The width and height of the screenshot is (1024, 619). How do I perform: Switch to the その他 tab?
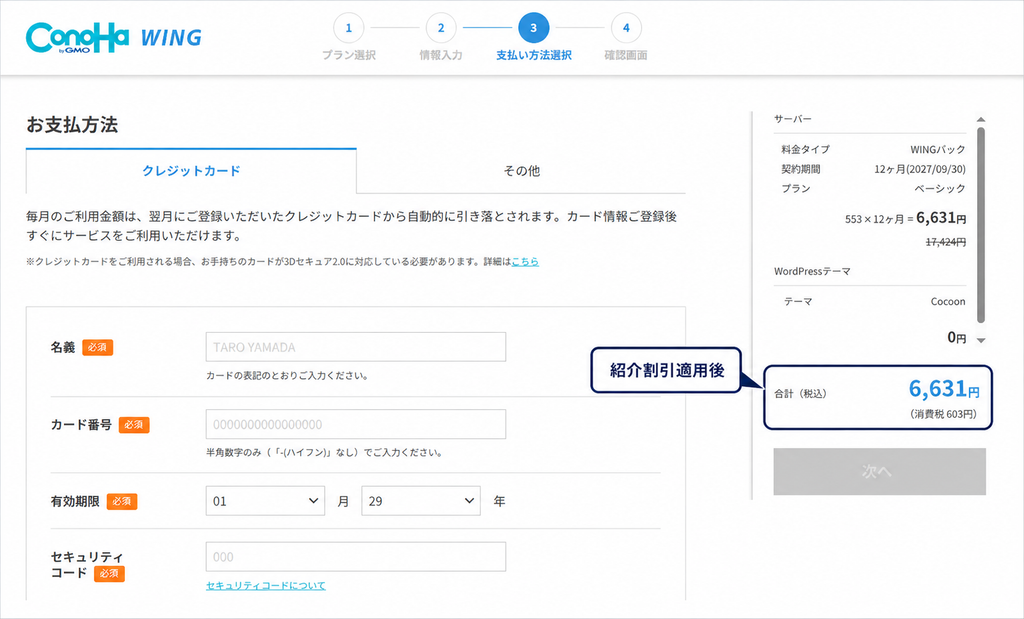coord(521,171)
